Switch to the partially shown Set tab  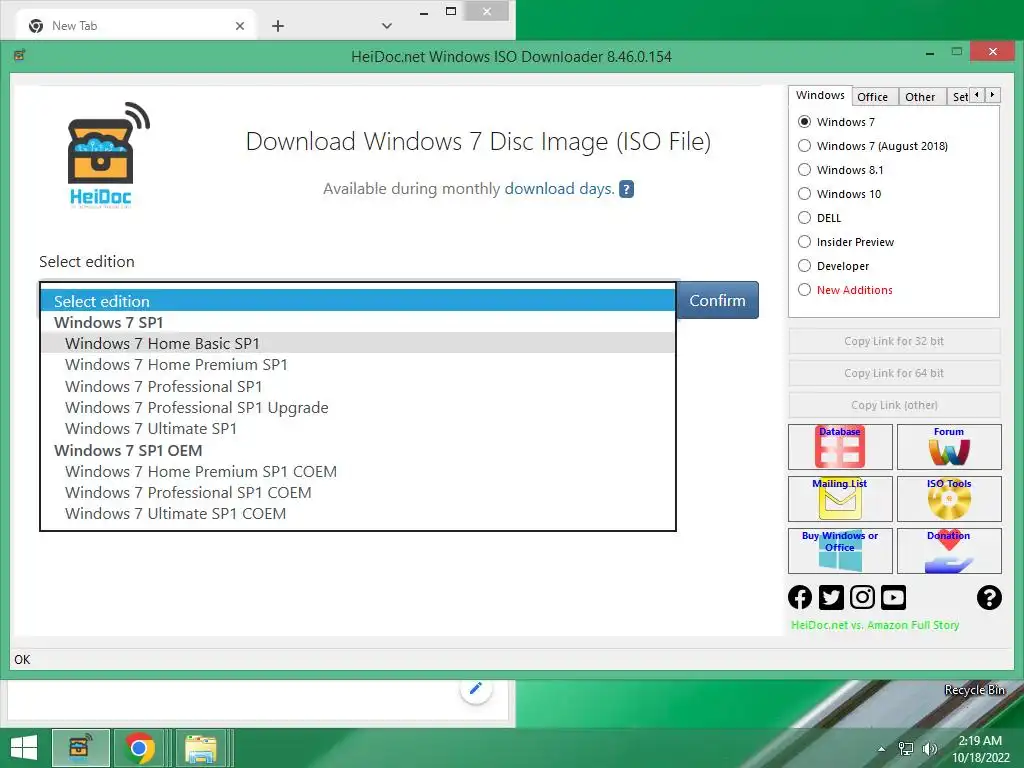coord(959,97)
